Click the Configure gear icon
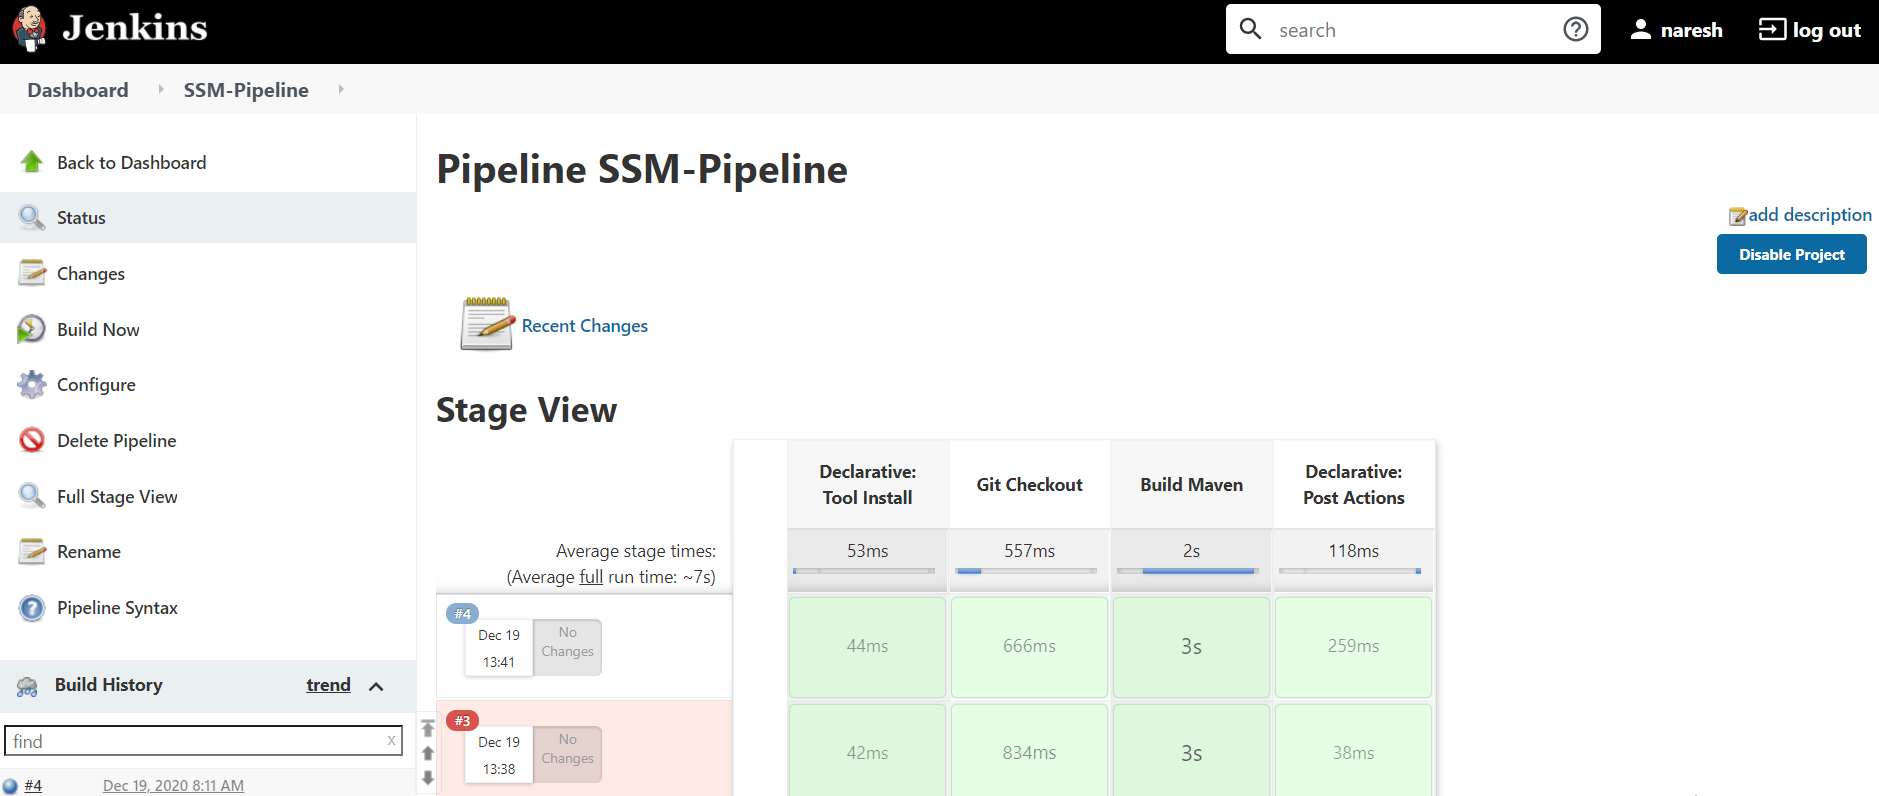 click(32, 385)
